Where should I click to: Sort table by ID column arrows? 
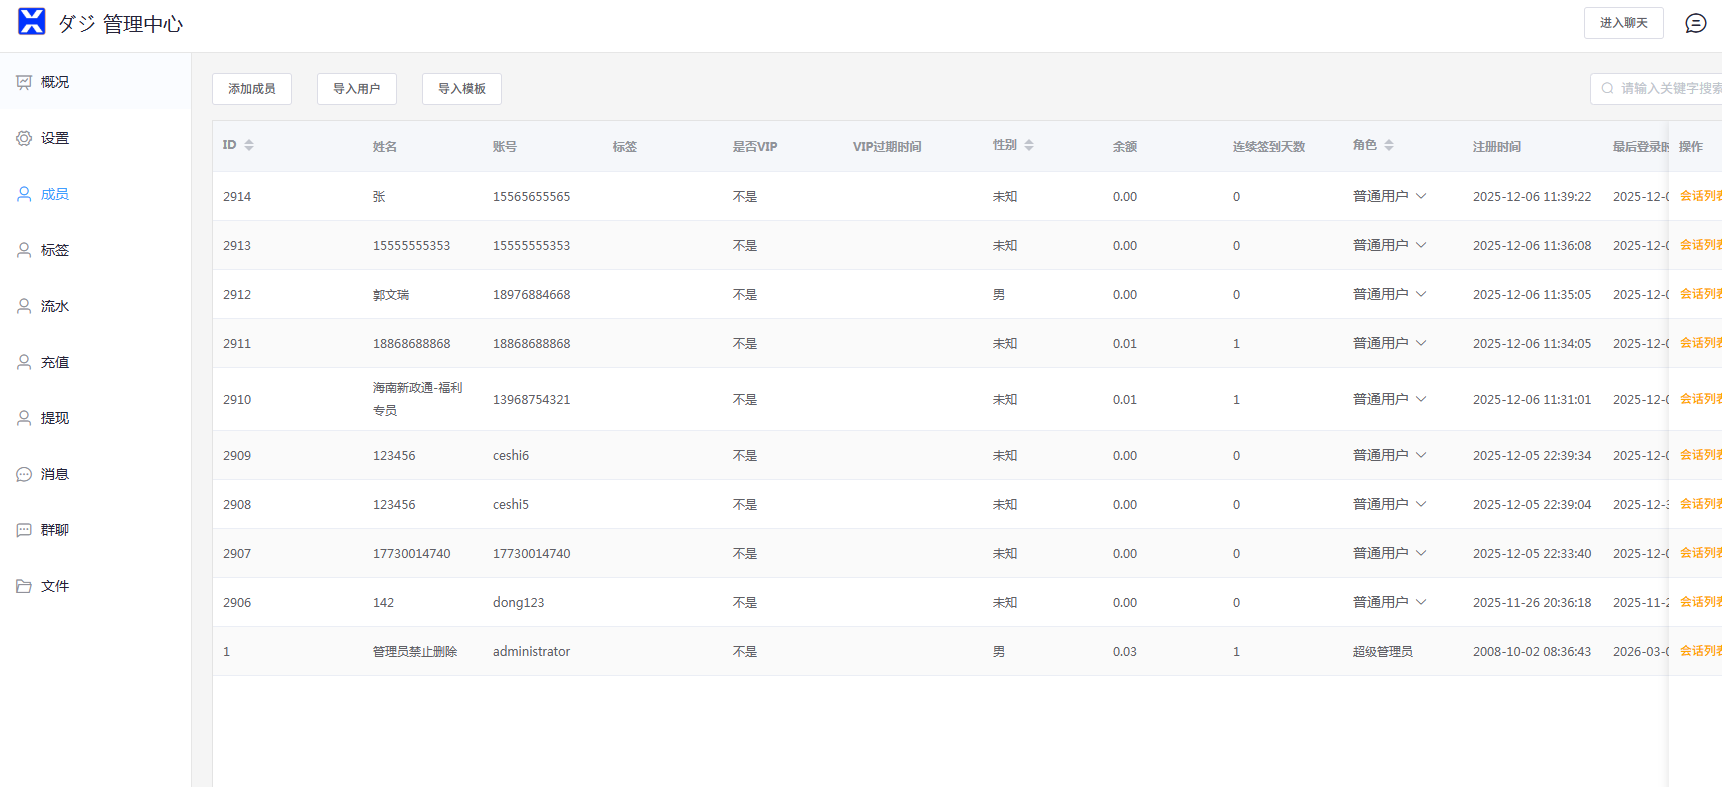[249, 146]
